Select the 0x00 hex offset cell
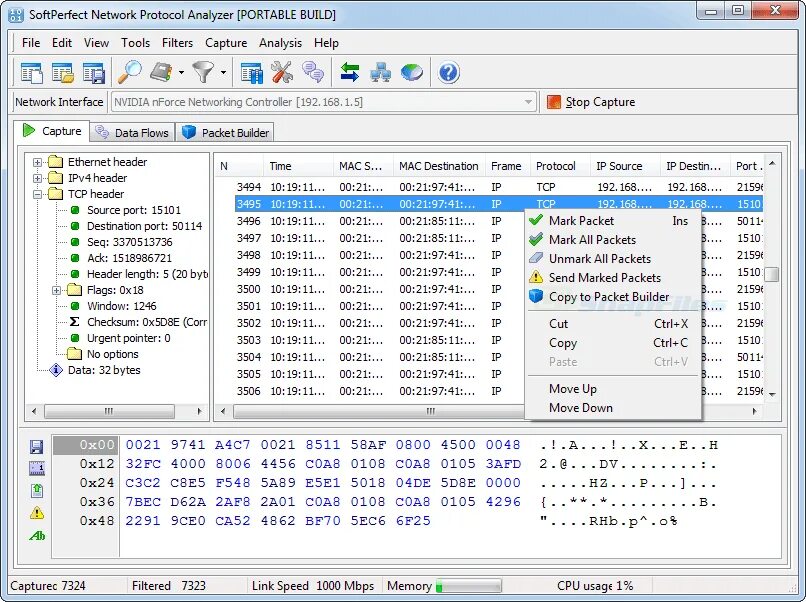The height and width of the screenshot is (602, 806). pyautogui.click(x=86, y=445)
